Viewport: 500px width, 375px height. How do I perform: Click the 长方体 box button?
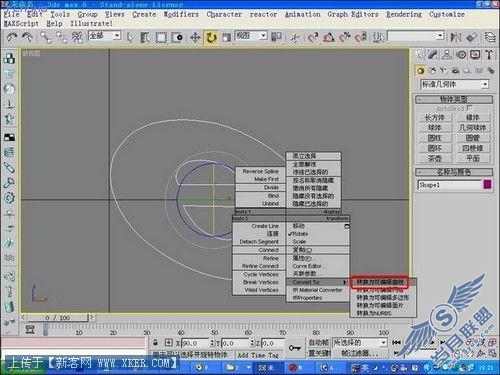[435, 117]
